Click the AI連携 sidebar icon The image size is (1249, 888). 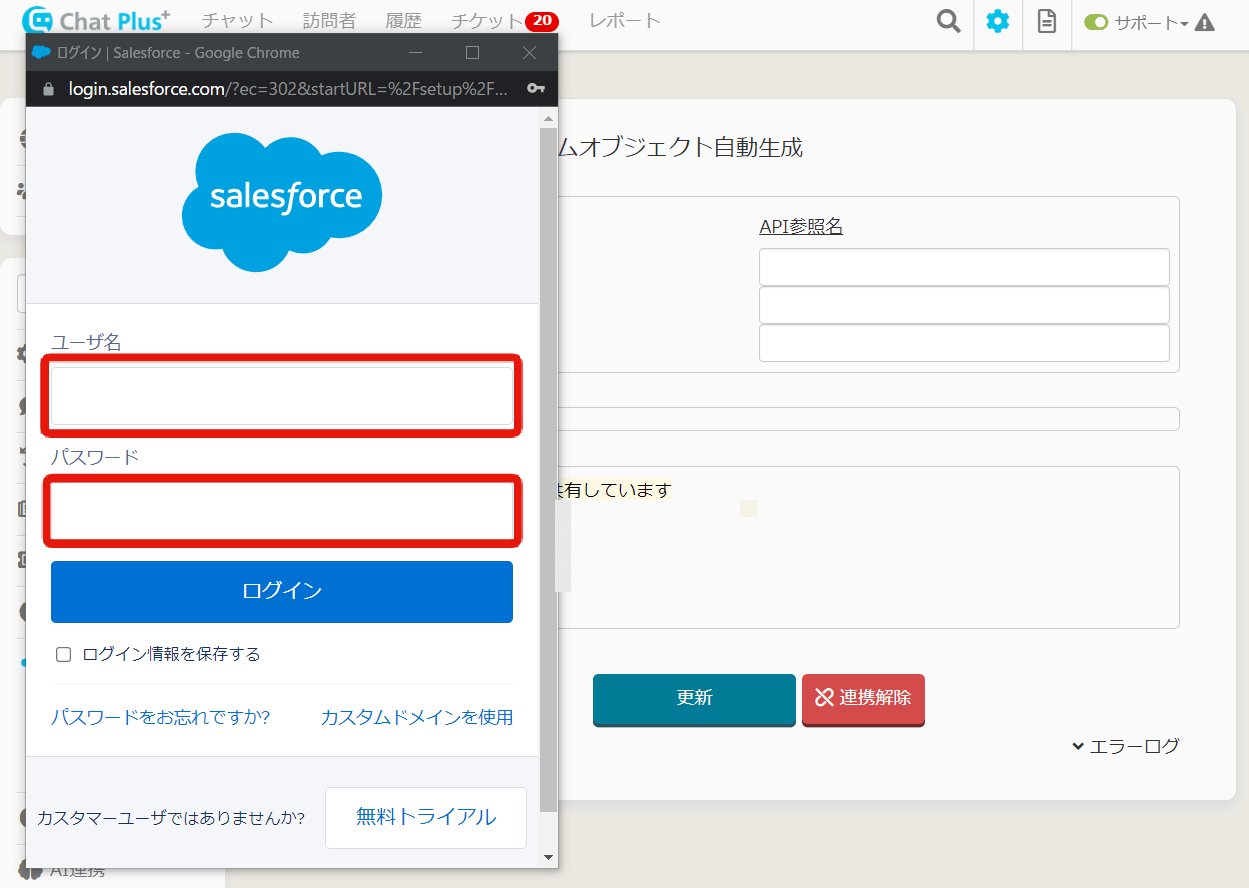pyautogui.click(x=31, y=869)
